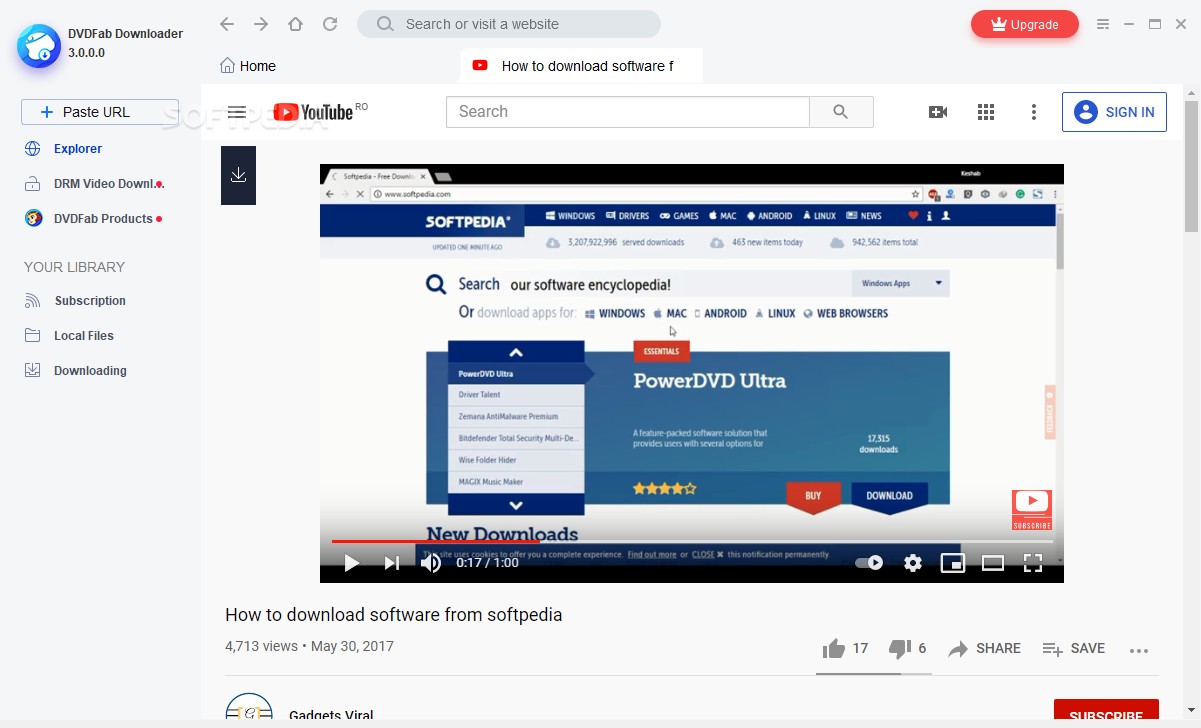The image size is (1201, 728).
Task: Switch to miniplayer mode
Action: pyautogui.click(x=953, y=563)
